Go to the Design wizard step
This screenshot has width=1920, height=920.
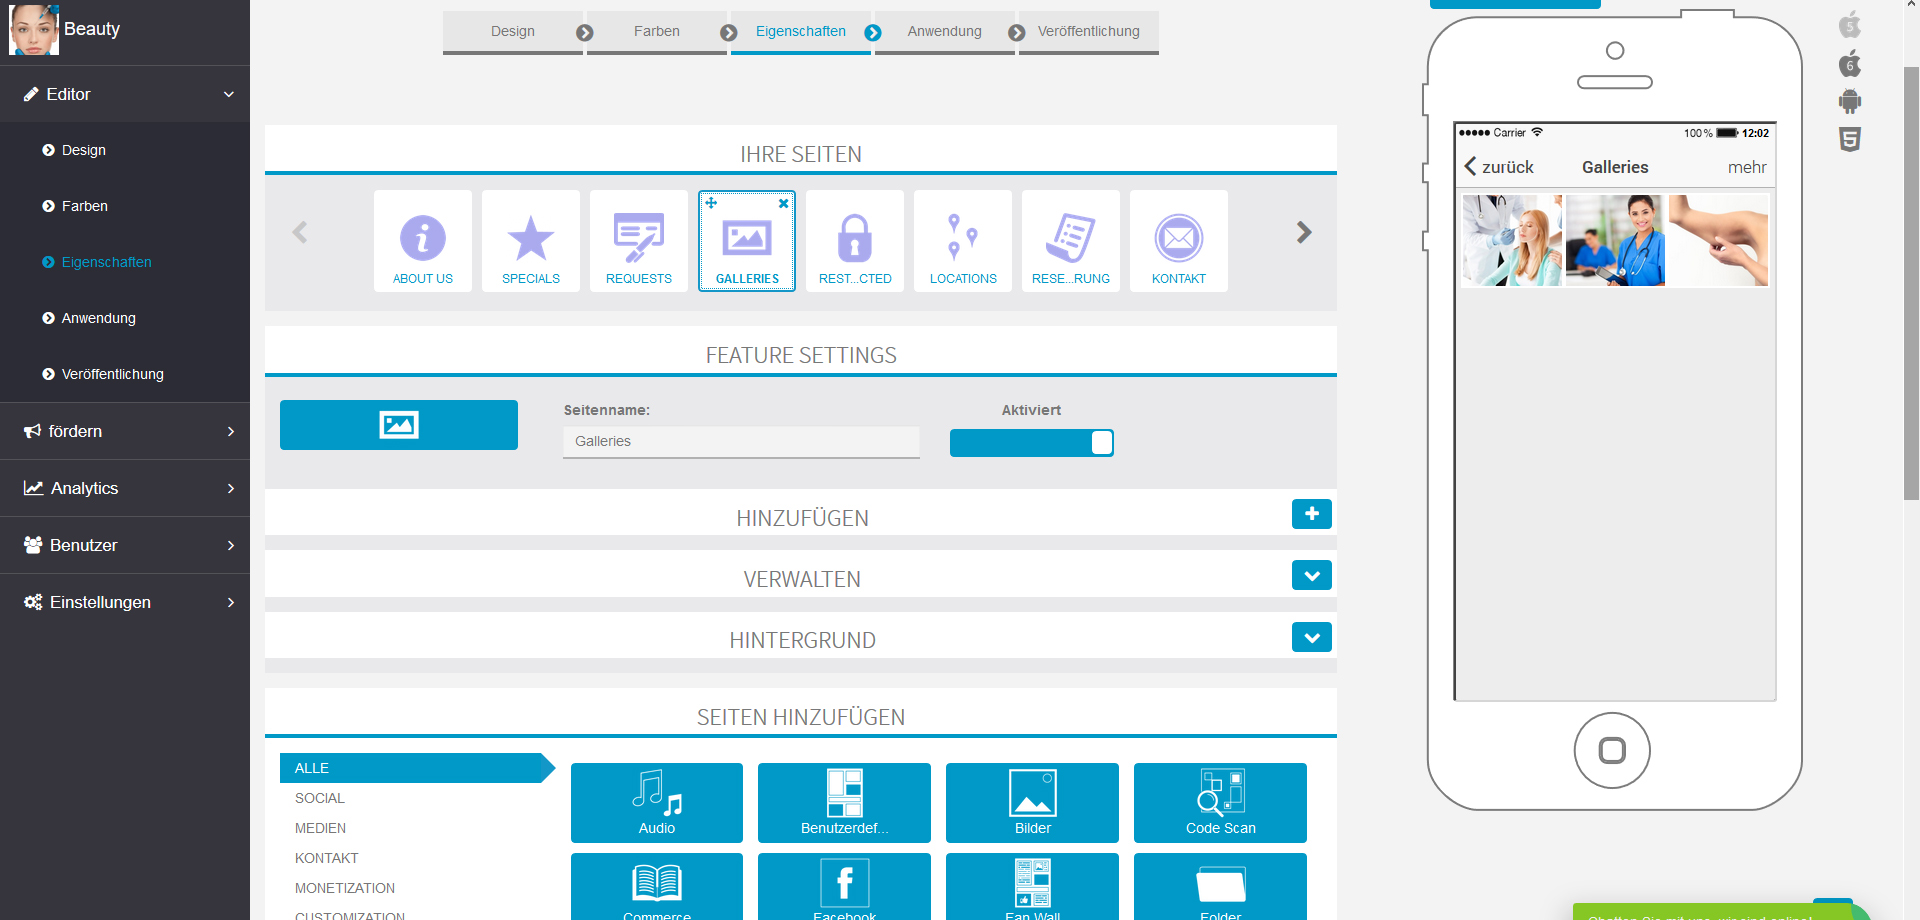click(x=513, y=32)
